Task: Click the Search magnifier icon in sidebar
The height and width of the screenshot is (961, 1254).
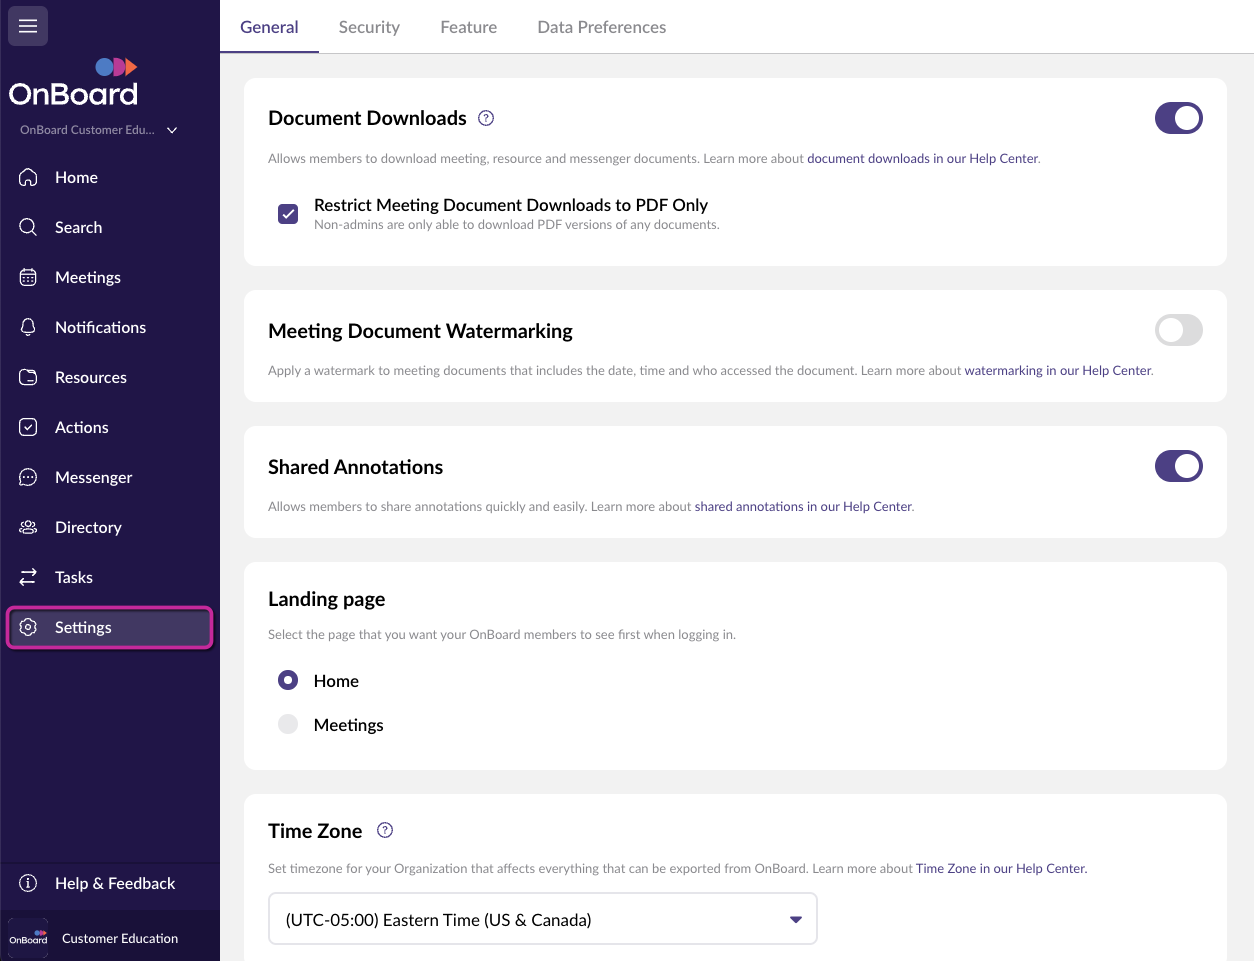Action: click(x=28, y=227)
